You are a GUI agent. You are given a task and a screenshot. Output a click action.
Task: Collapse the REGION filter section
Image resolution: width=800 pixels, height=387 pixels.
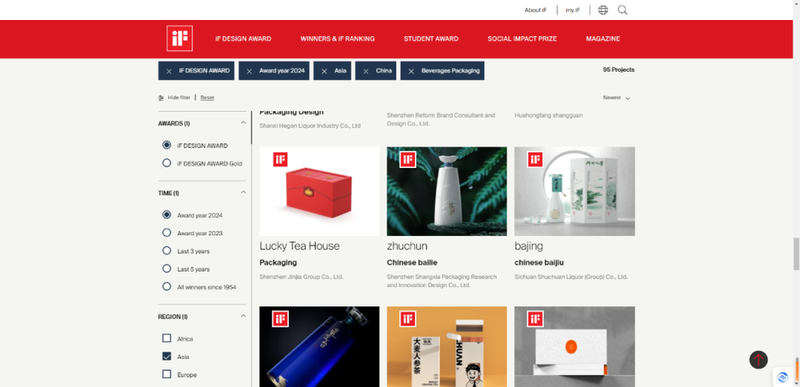pos(243,316)
